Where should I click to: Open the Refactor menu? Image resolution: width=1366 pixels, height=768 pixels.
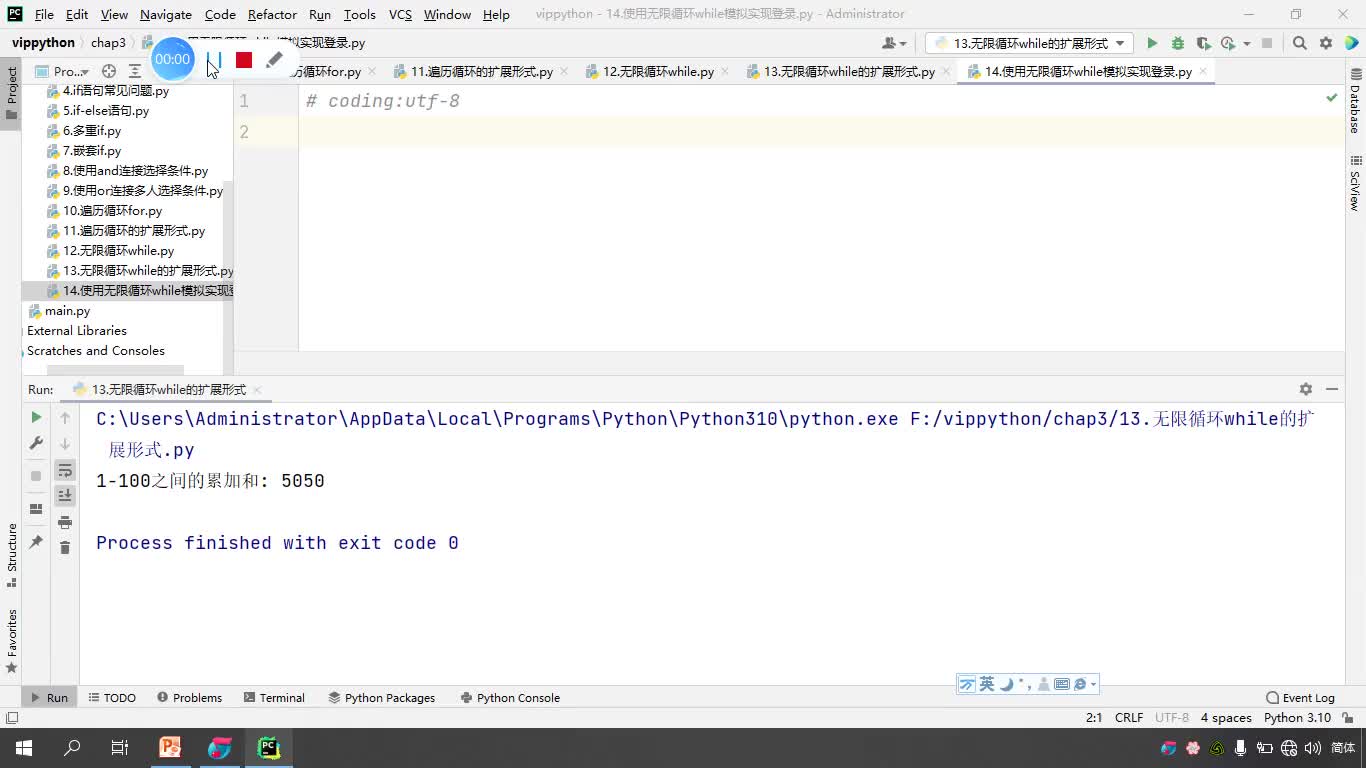point(272,14)
